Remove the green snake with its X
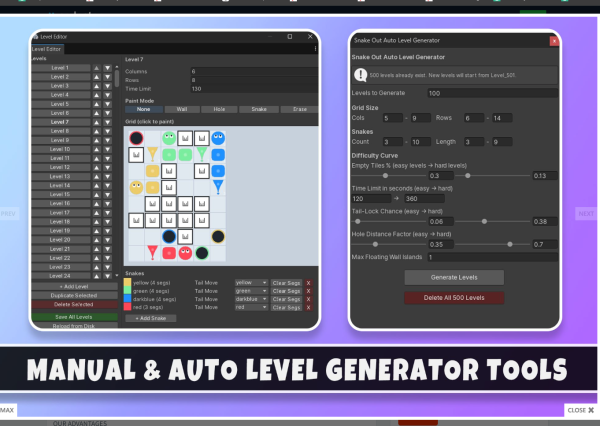This screenshot has width=600, height=426. (308, 291)
